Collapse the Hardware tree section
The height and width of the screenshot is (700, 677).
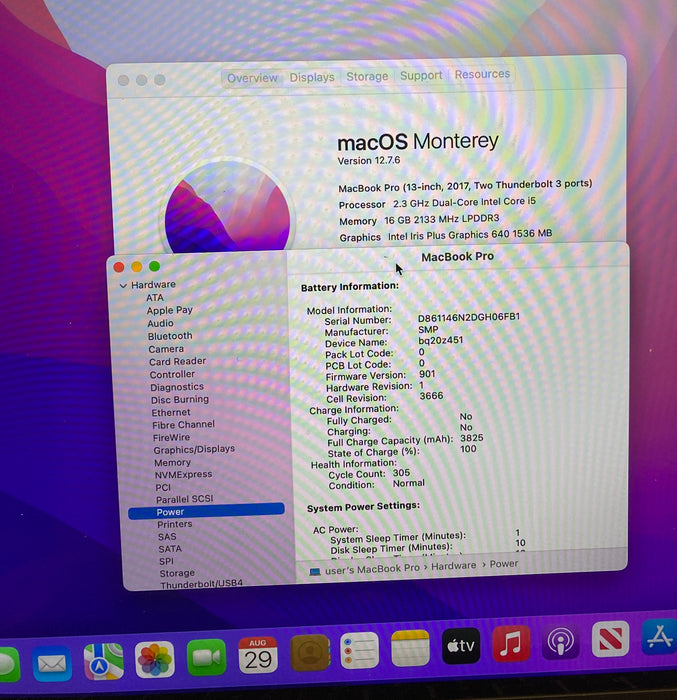pyautogui.click(x=123, y=286)
